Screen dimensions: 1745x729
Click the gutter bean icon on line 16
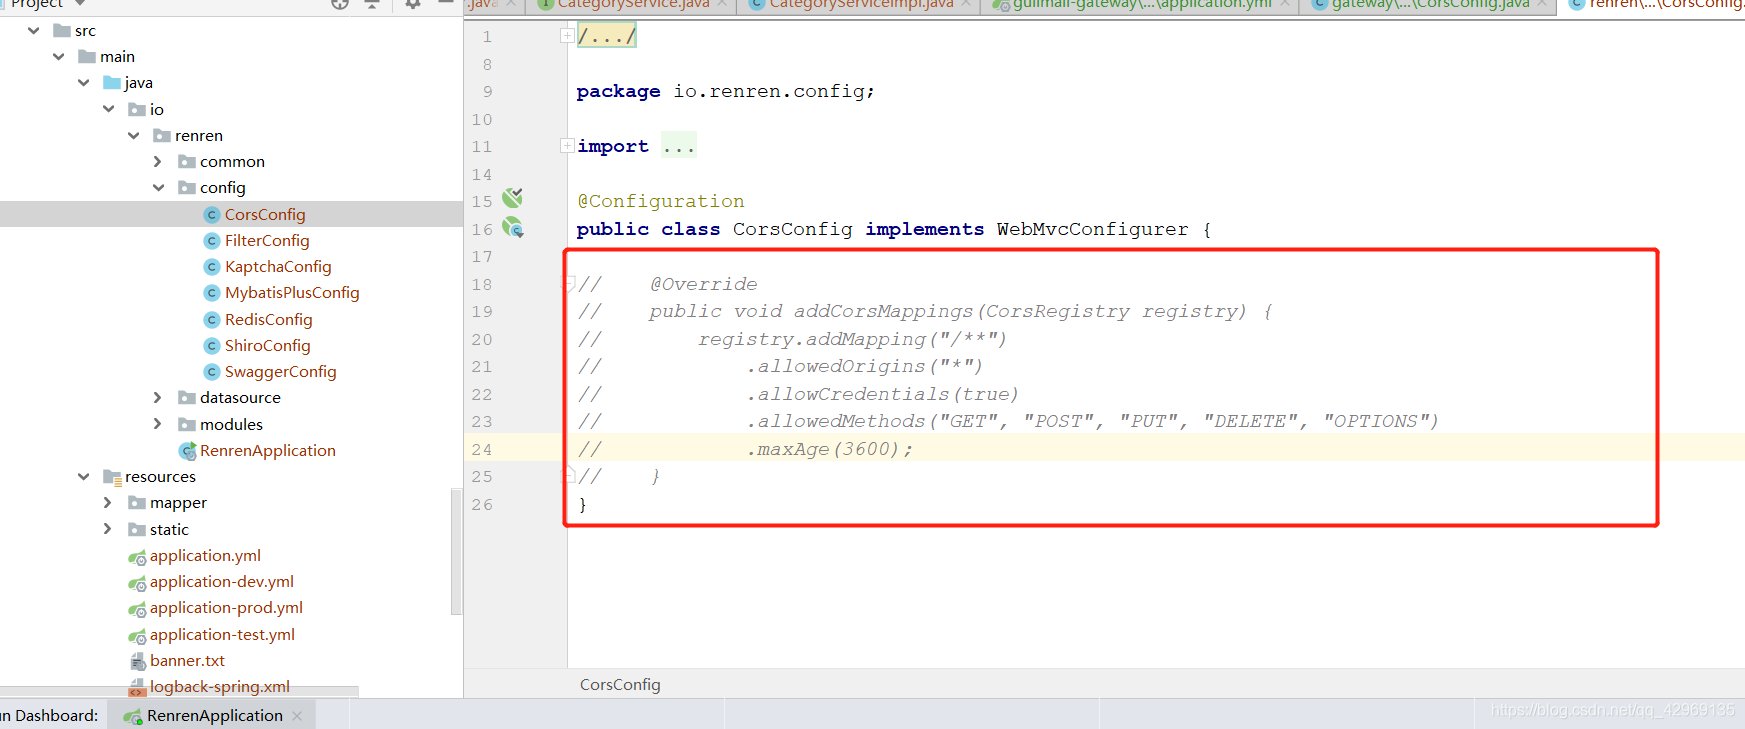tap(513, 227)
